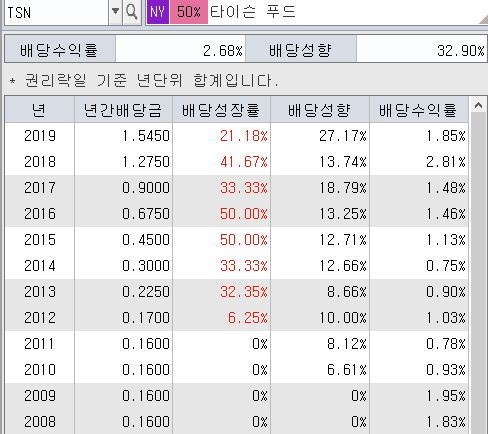Click the 13.25% payout ratio value
Viewport: 488px width, 434px height.
pyautogui.click(x=342, y=214)
